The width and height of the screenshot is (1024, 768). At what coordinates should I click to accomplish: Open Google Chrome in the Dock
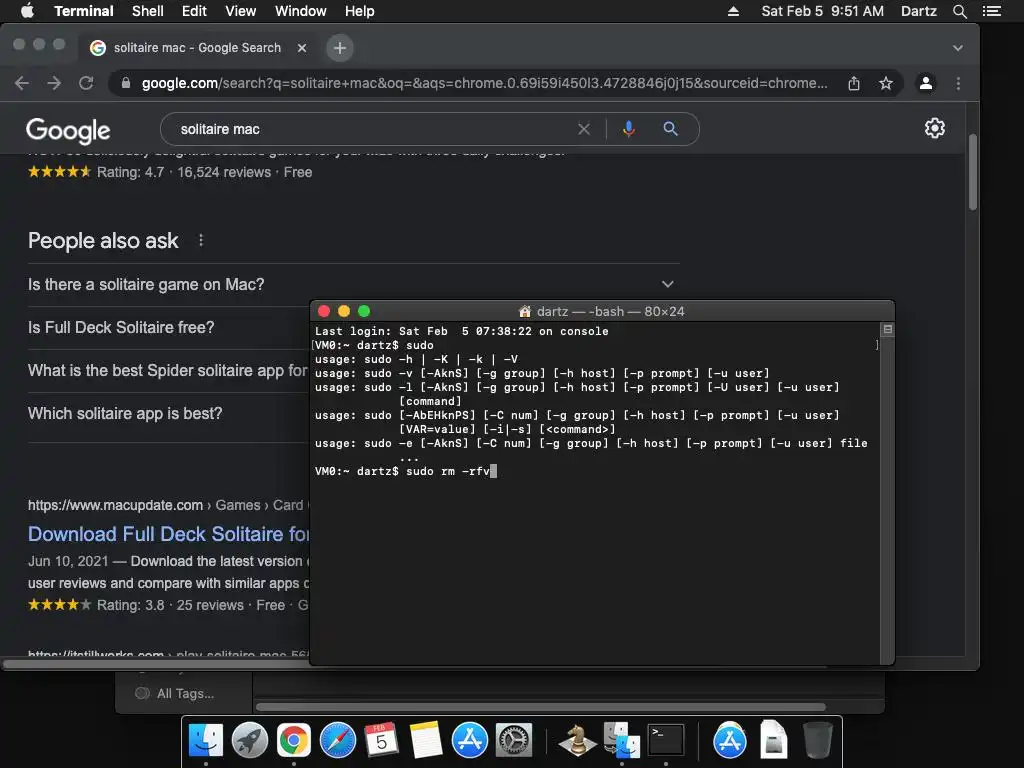294,741
